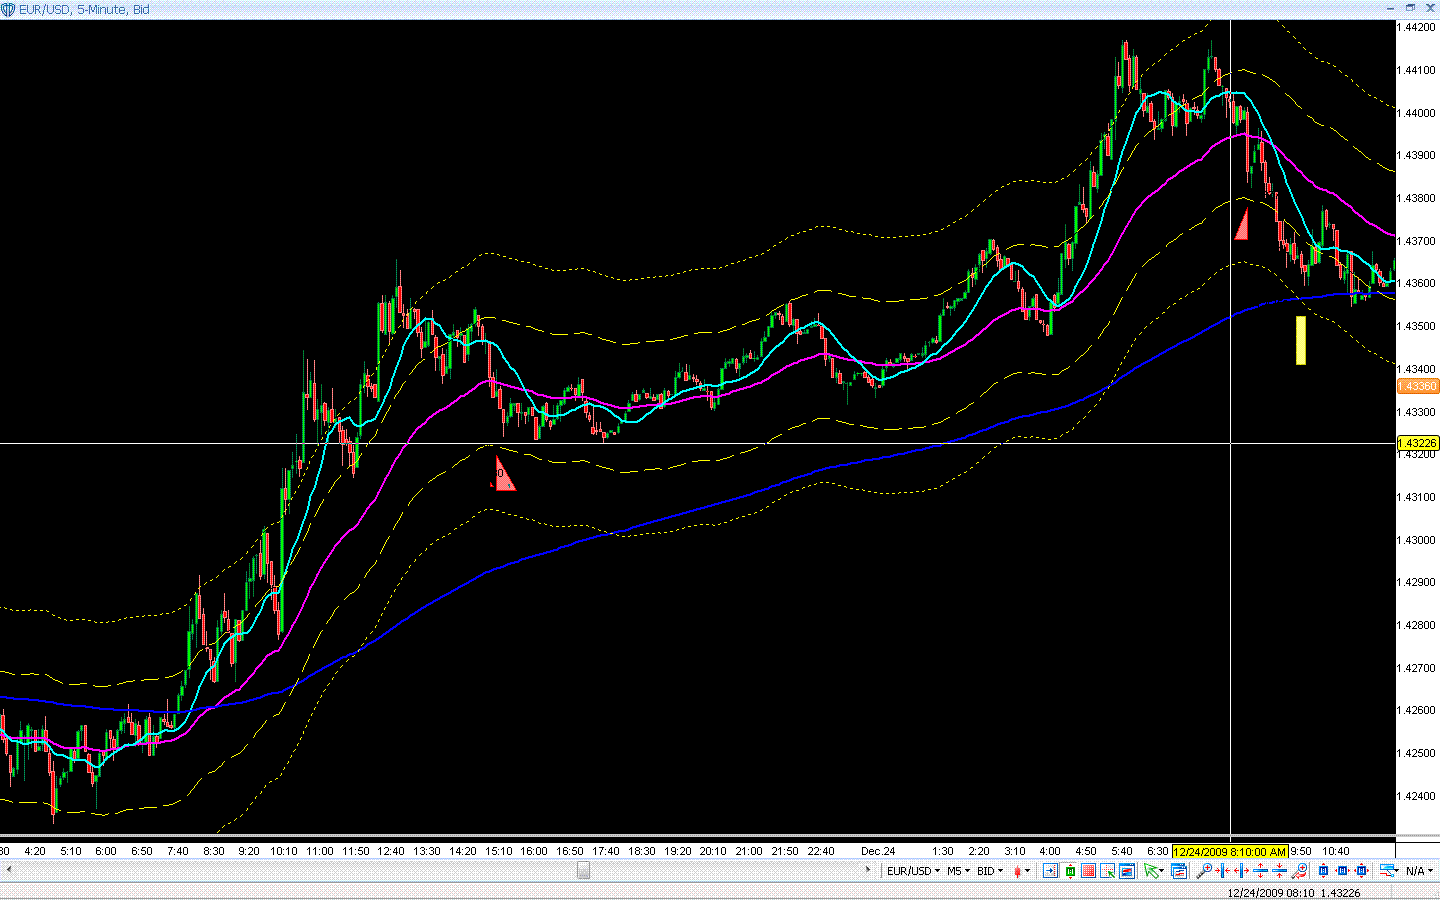Image resolution: width=1440 pixels, height=900 pixels.
Task: Open the candlestick chart type selector
Action: point(1017,871)
